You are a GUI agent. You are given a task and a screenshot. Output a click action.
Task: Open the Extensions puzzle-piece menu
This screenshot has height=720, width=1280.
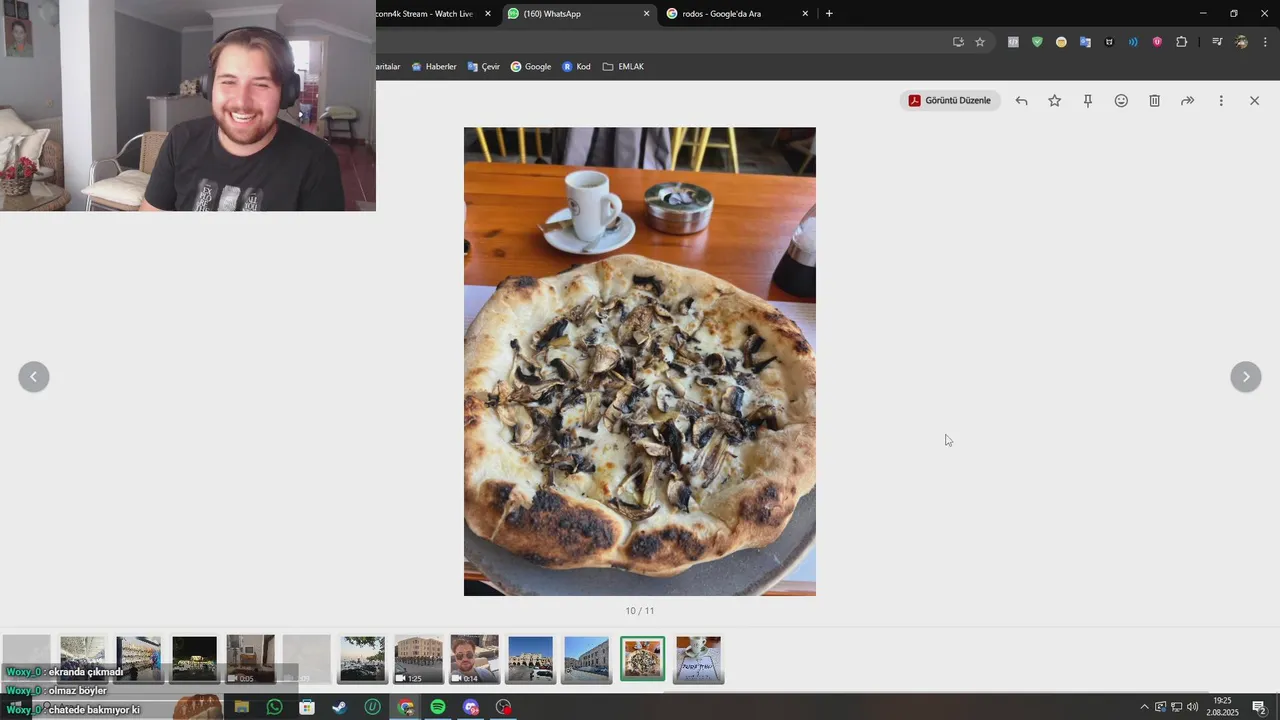(x=1182, y=42)
